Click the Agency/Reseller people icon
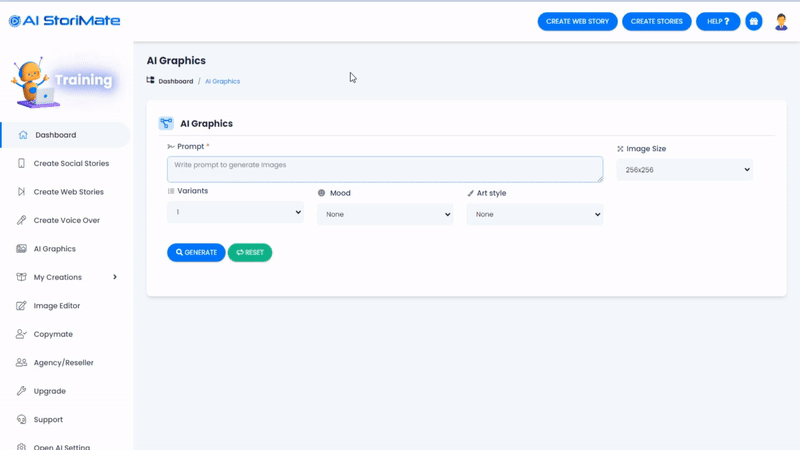The height and width of the screenshot is (450, 800). pos(21,362)
